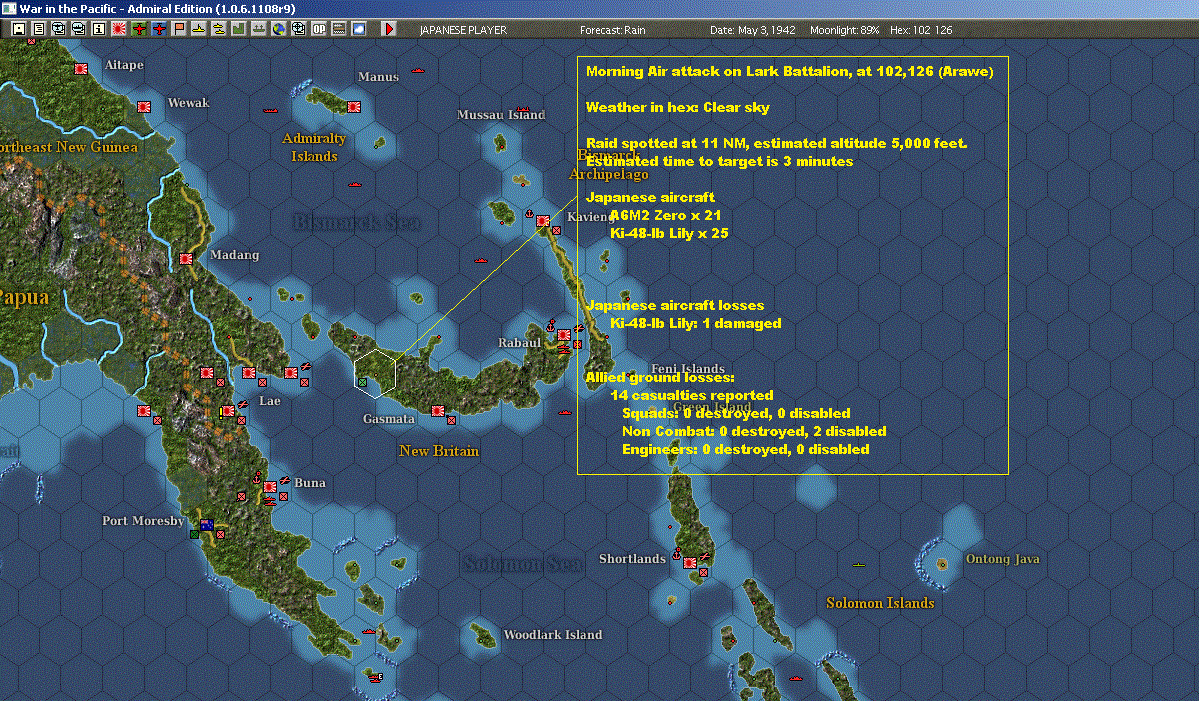This screenshot has height=701, width=1199.
Task: Click the information 'i' toolbar icon
Action: 99,29
